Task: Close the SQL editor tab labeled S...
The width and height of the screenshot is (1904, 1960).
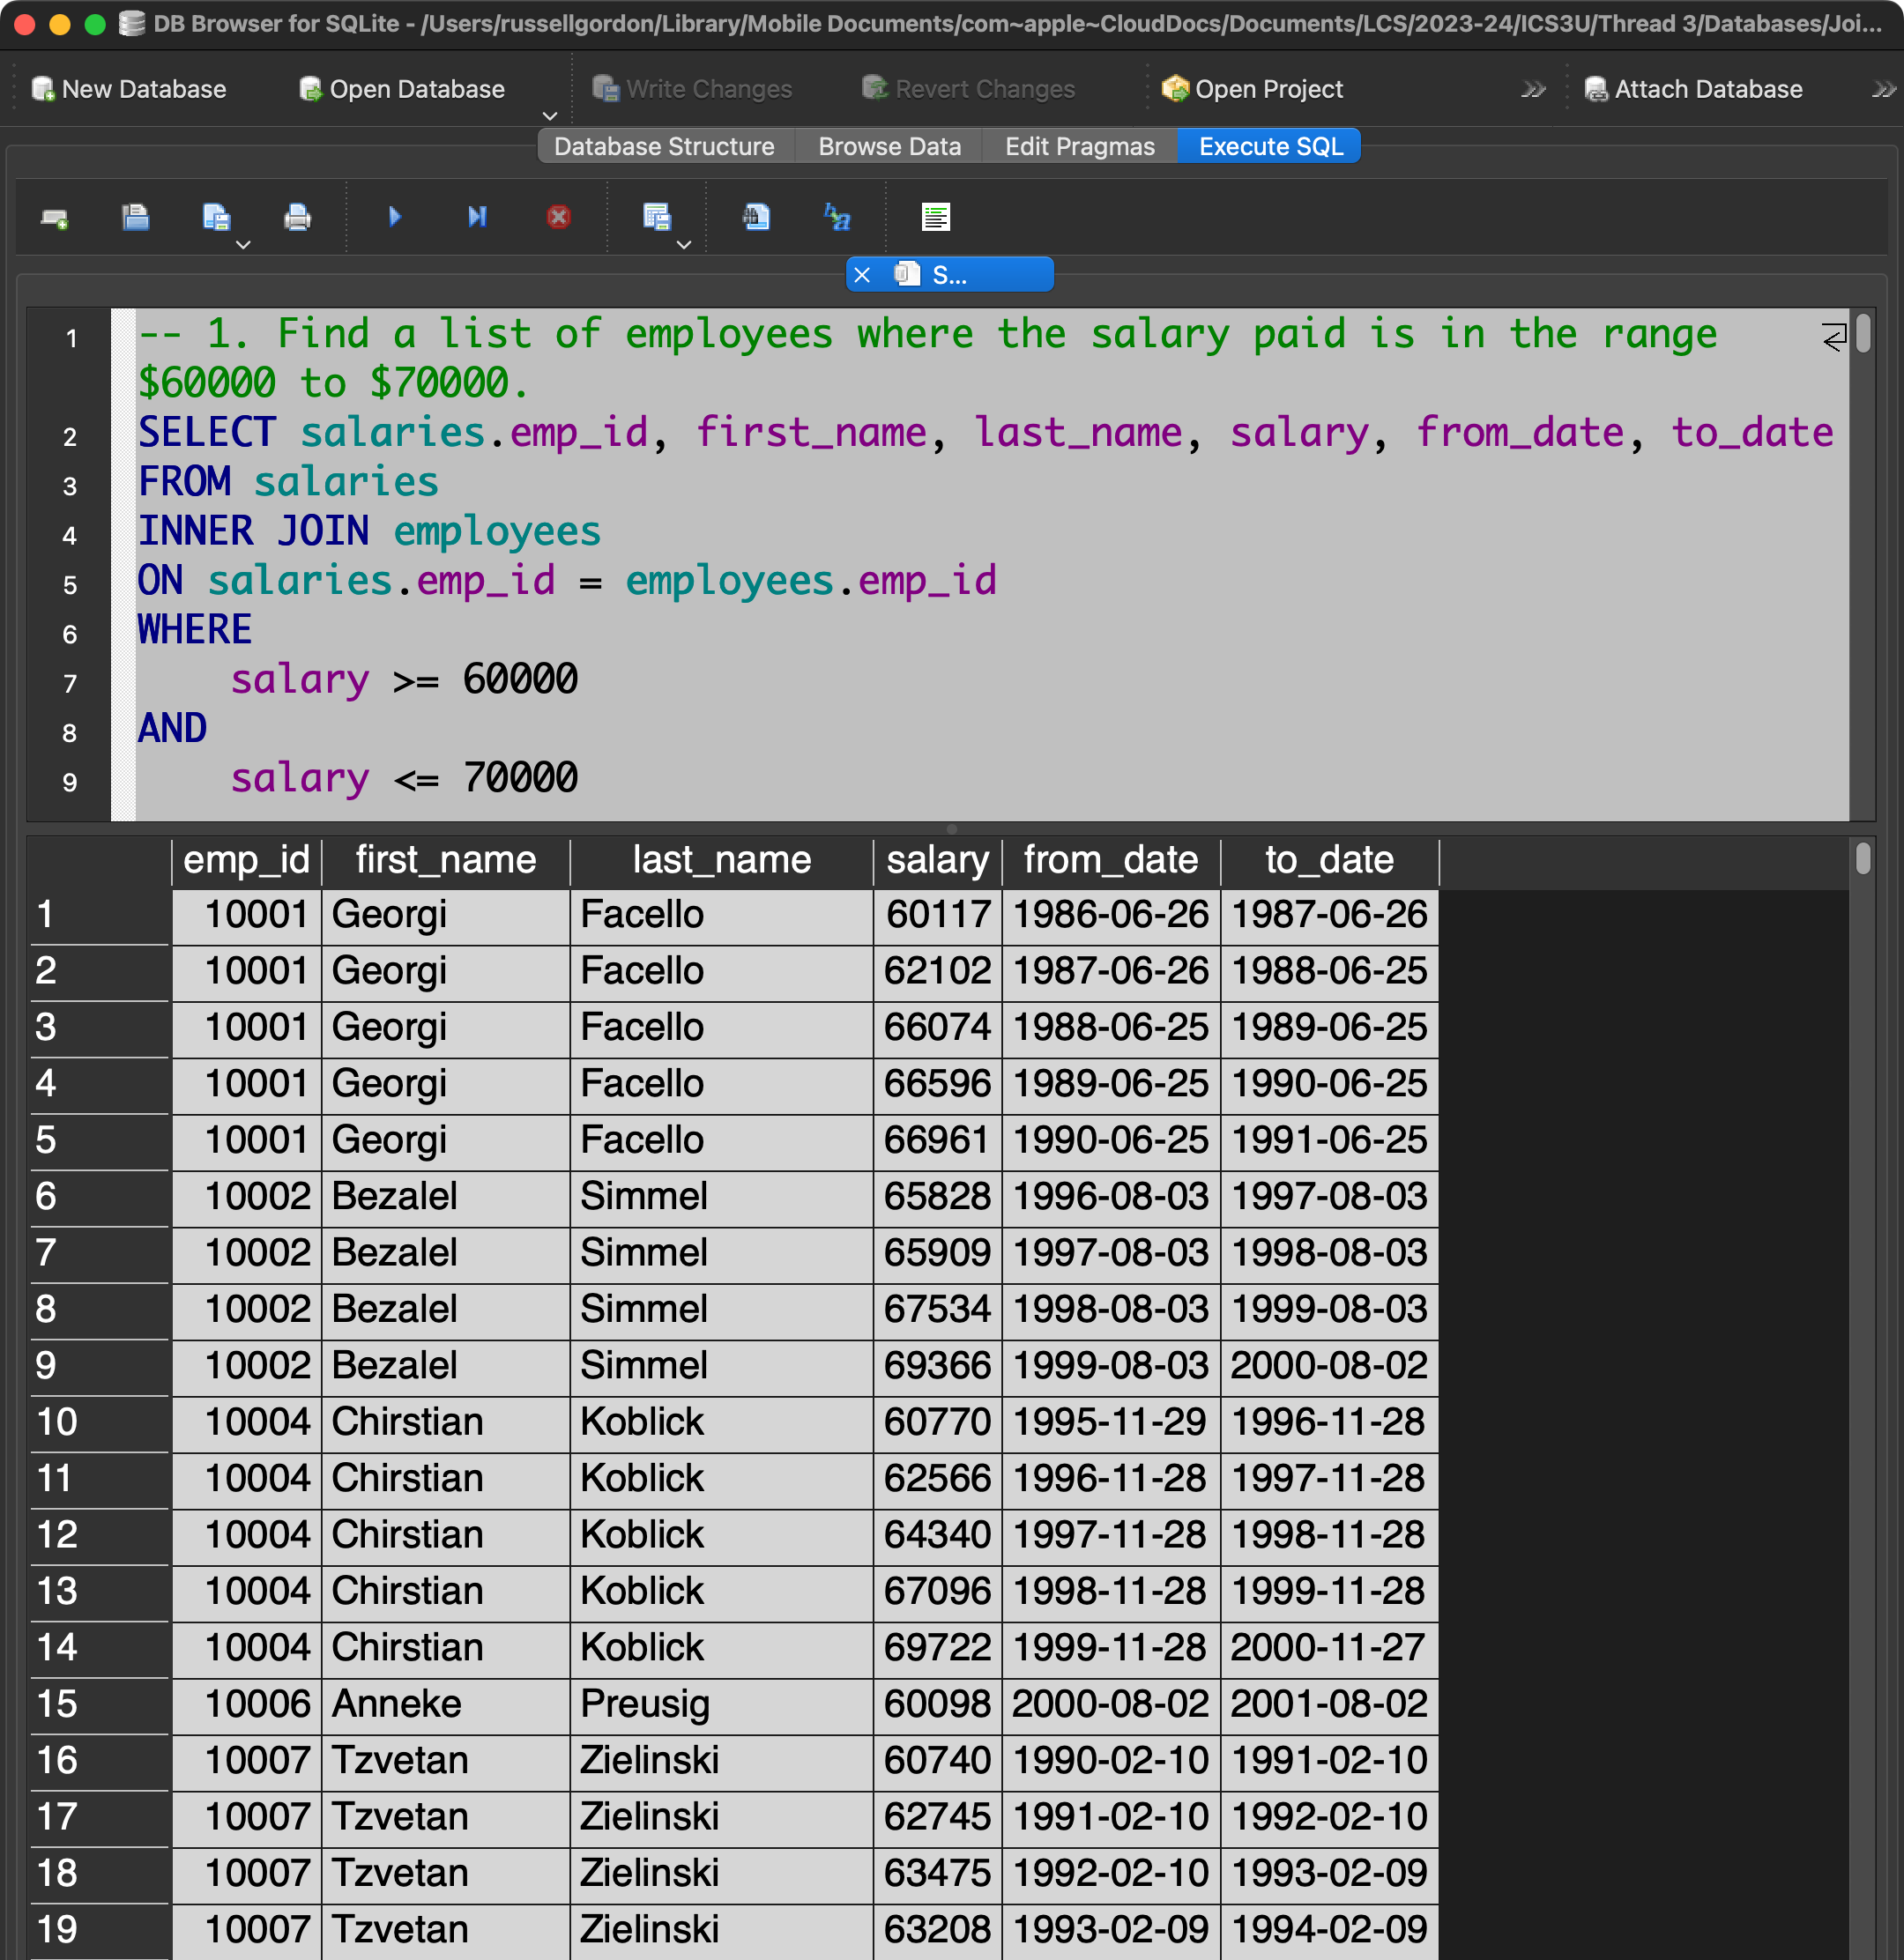Action: click(x=862, y=275)
